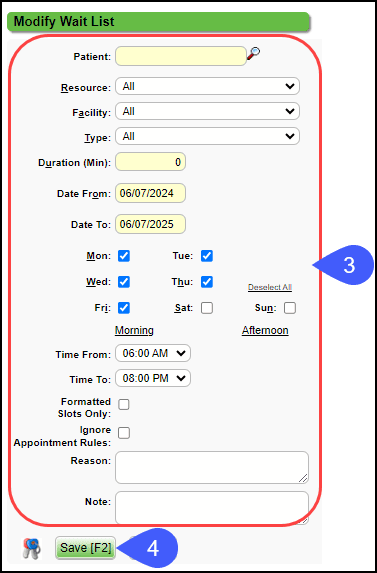Image resolution: width=377 pixels, height=573 pixels.
Task: Open the Time From dropdown
Action: [x=153, y=353]
